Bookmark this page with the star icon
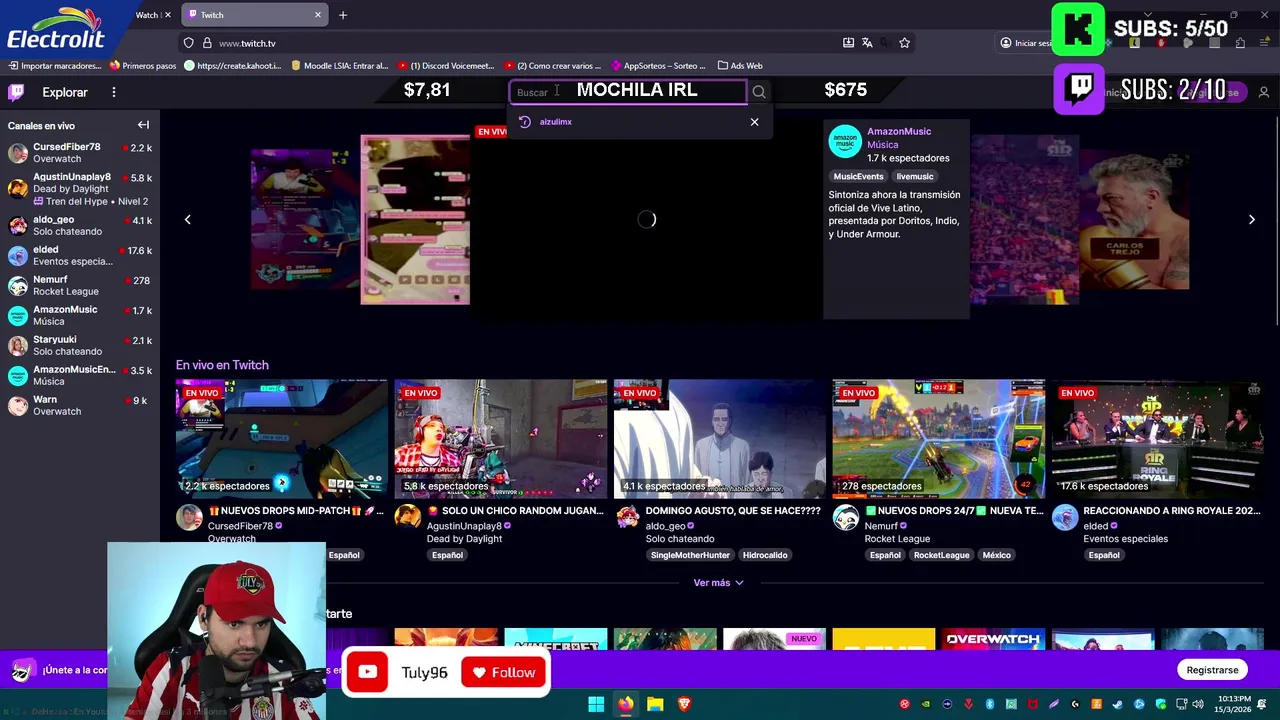1280x720 pixels. (904, 43)
